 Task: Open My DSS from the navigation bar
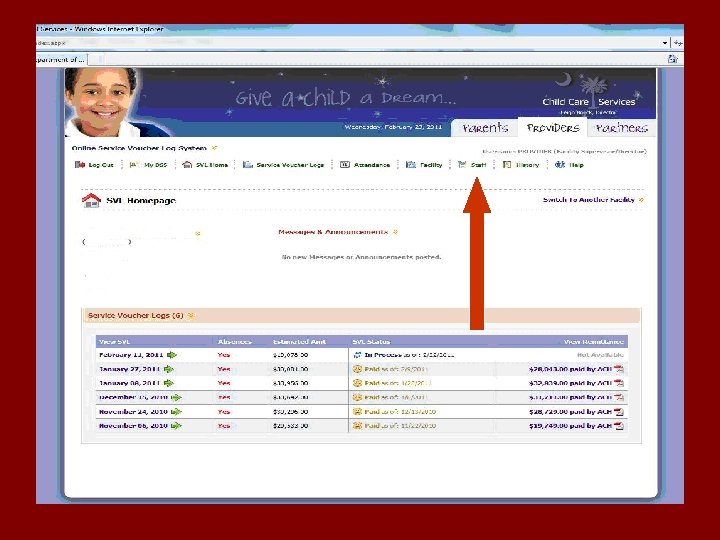148,165
